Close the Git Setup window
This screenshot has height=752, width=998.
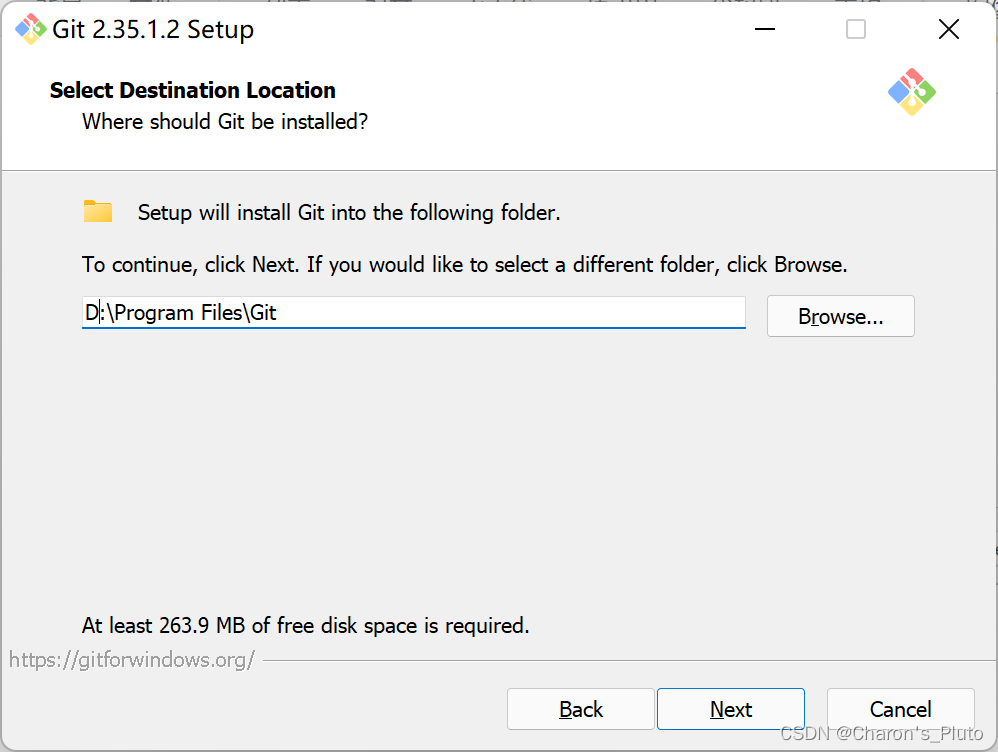tap(949, 30)
